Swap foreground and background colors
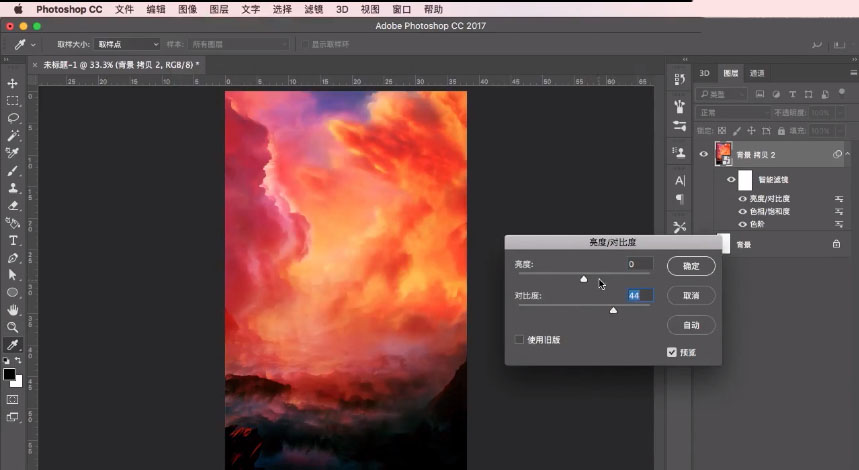This screenshot has height=470, width=859. click(18, 360)
